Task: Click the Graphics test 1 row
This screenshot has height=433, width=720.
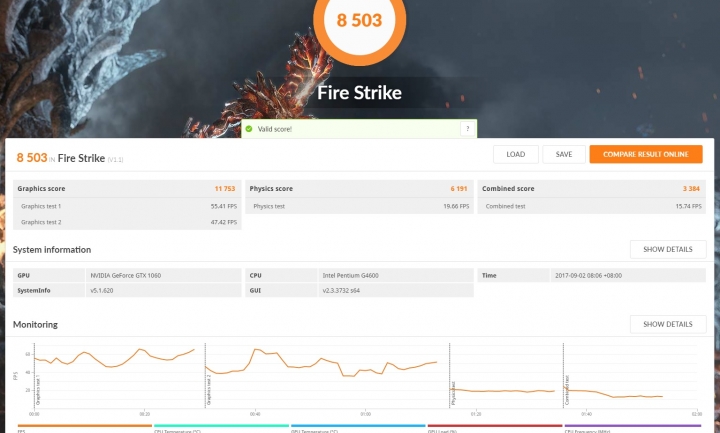Action: (127, 206)
